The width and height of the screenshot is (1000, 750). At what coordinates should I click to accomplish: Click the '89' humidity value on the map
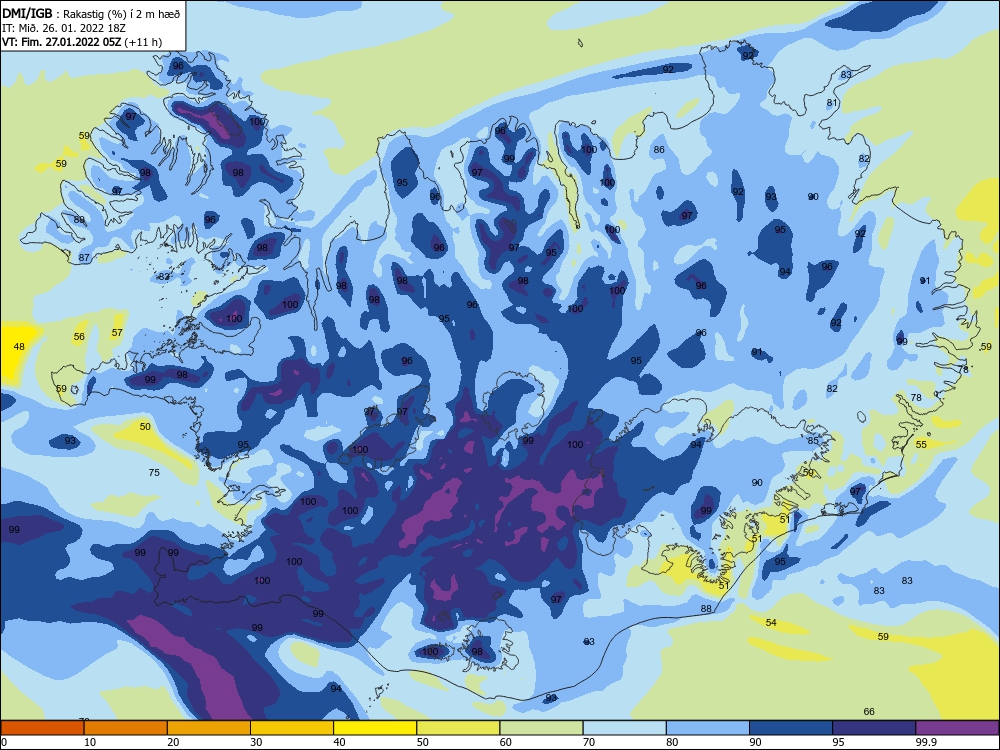pos(79,219)
